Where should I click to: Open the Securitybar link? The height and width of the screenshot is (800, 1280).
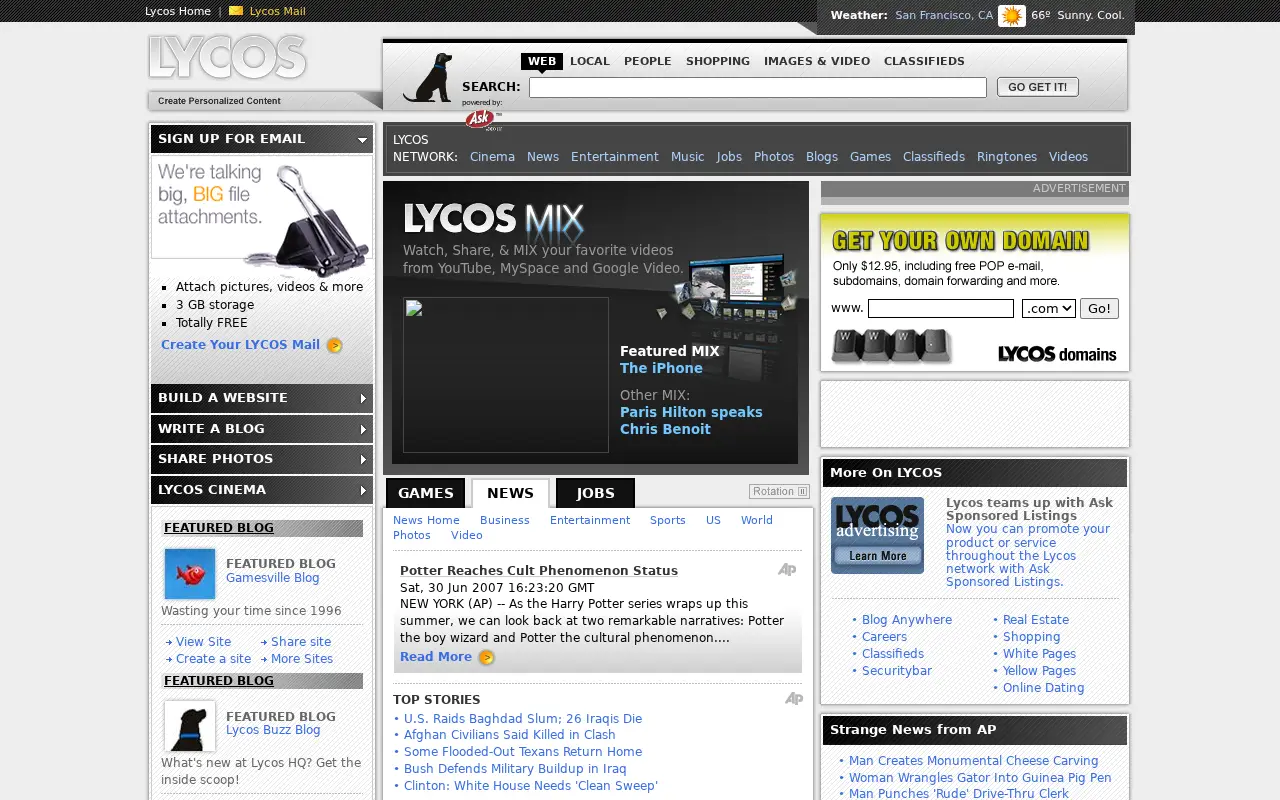[x=897, y=671]
